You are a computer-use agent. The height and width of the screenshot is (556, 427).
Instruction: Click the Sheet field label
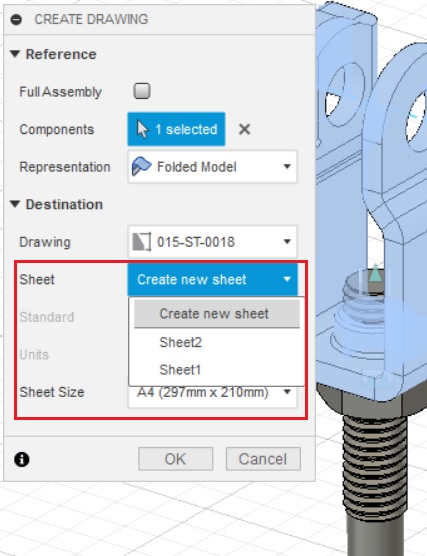pos(37,279)
